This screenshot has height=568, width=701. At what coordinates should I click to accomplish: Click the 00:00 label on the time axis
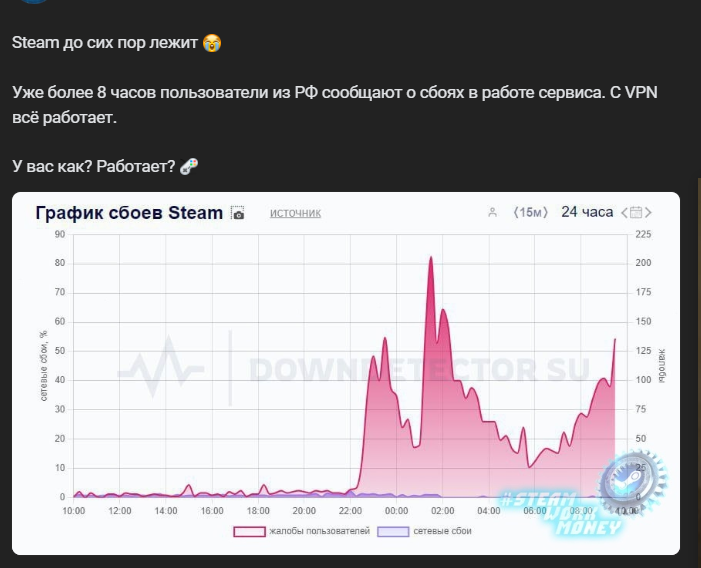[x=396, y=511]
